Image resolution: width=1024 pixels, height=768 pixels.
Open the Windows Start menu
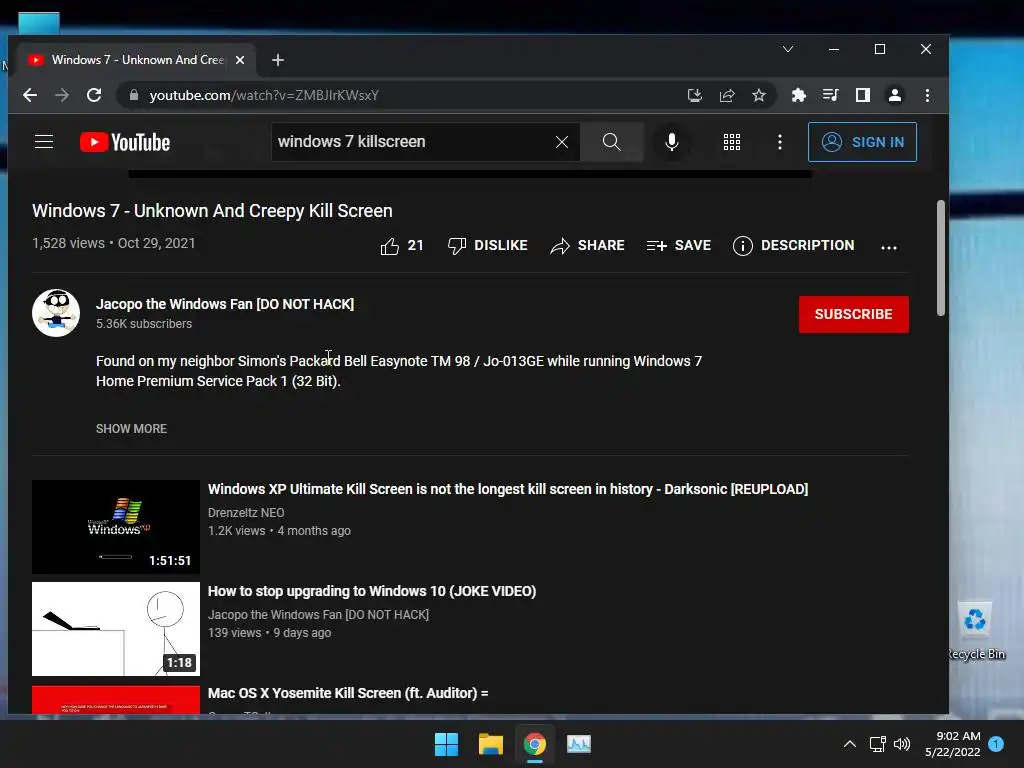[447, 744]
